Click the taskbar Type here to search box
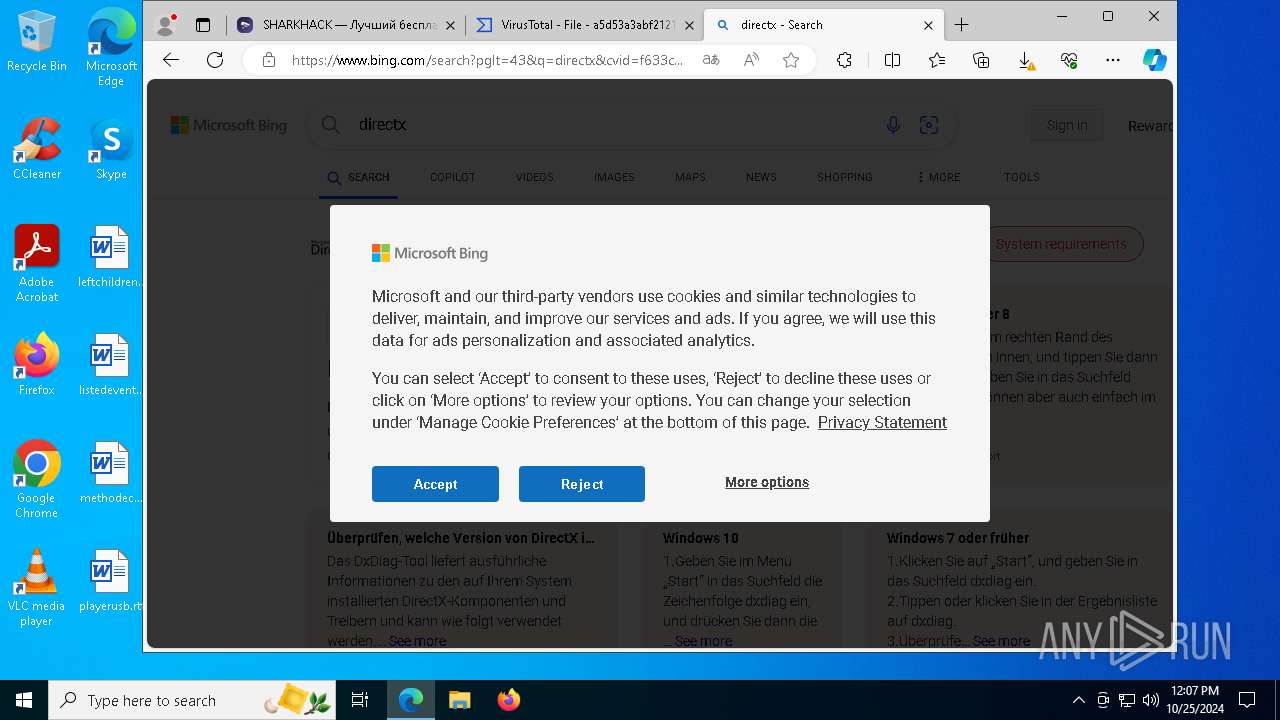This screenshot has width=1280, height=720. (x=193, y=700)
